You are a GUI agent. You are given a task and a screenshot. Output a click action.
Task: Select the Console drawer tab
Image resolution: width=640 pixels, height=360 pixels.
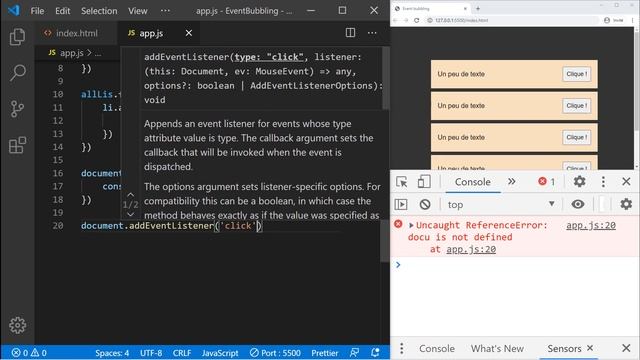click(437, 349)
